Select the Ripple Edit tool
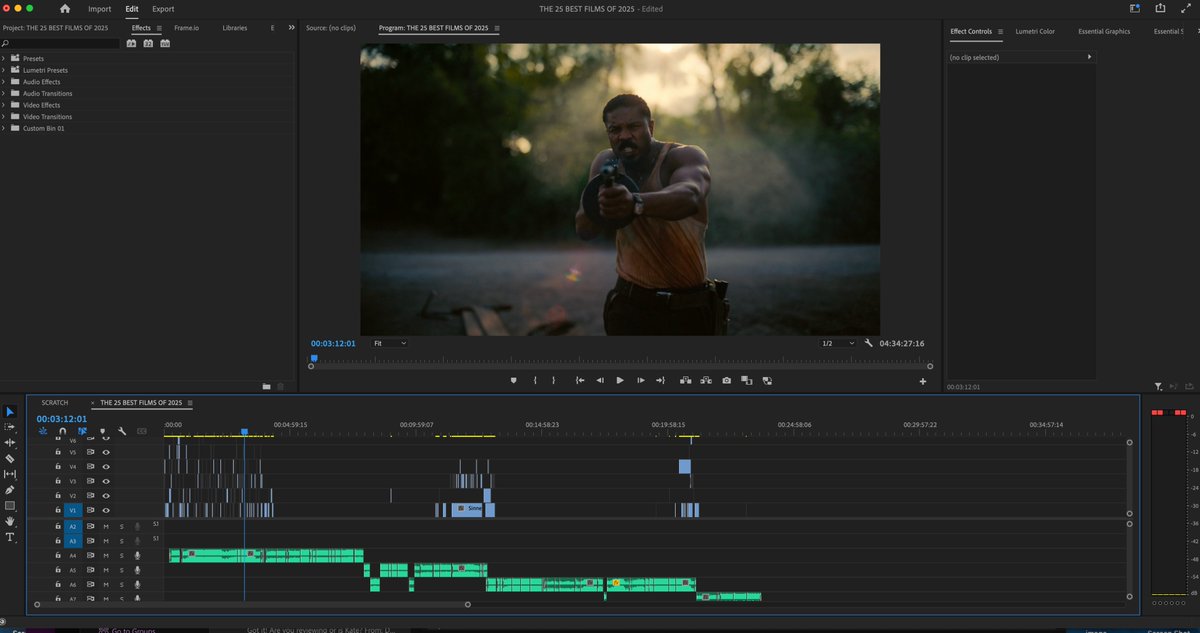The width and height of the screenshot is (1200, 633). point(10,442)
